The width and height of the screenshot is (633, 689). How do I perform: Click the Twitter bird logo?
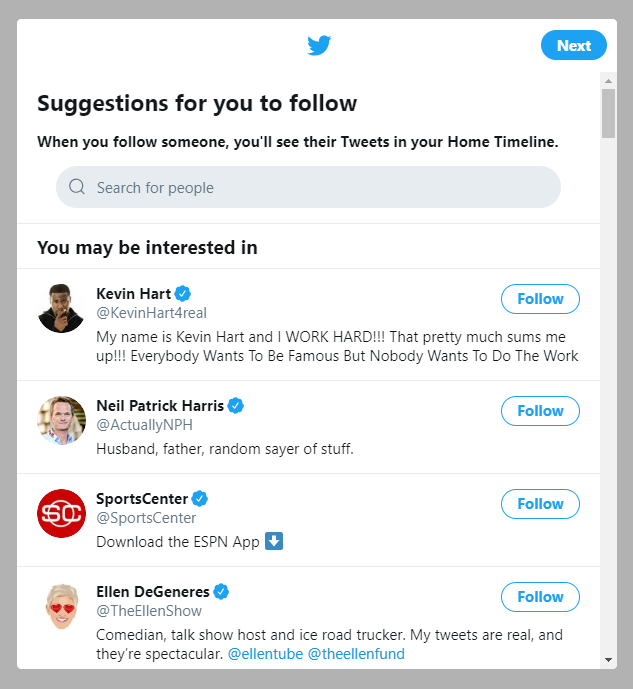[x=319, y=45]
